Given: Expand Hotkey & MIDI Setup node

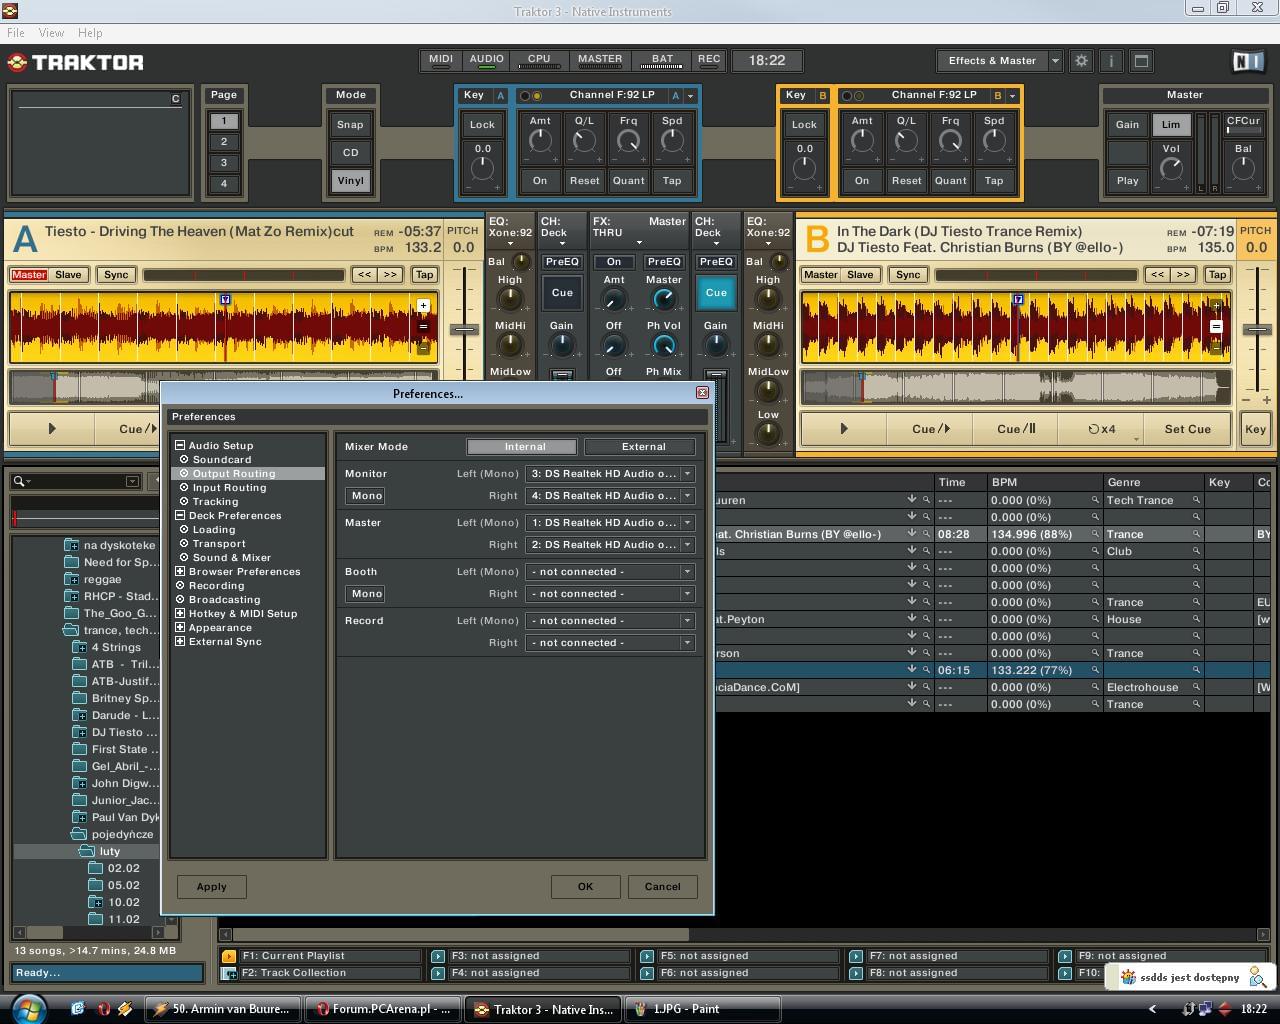Looking at the screenshot, I should coord(180,614).
